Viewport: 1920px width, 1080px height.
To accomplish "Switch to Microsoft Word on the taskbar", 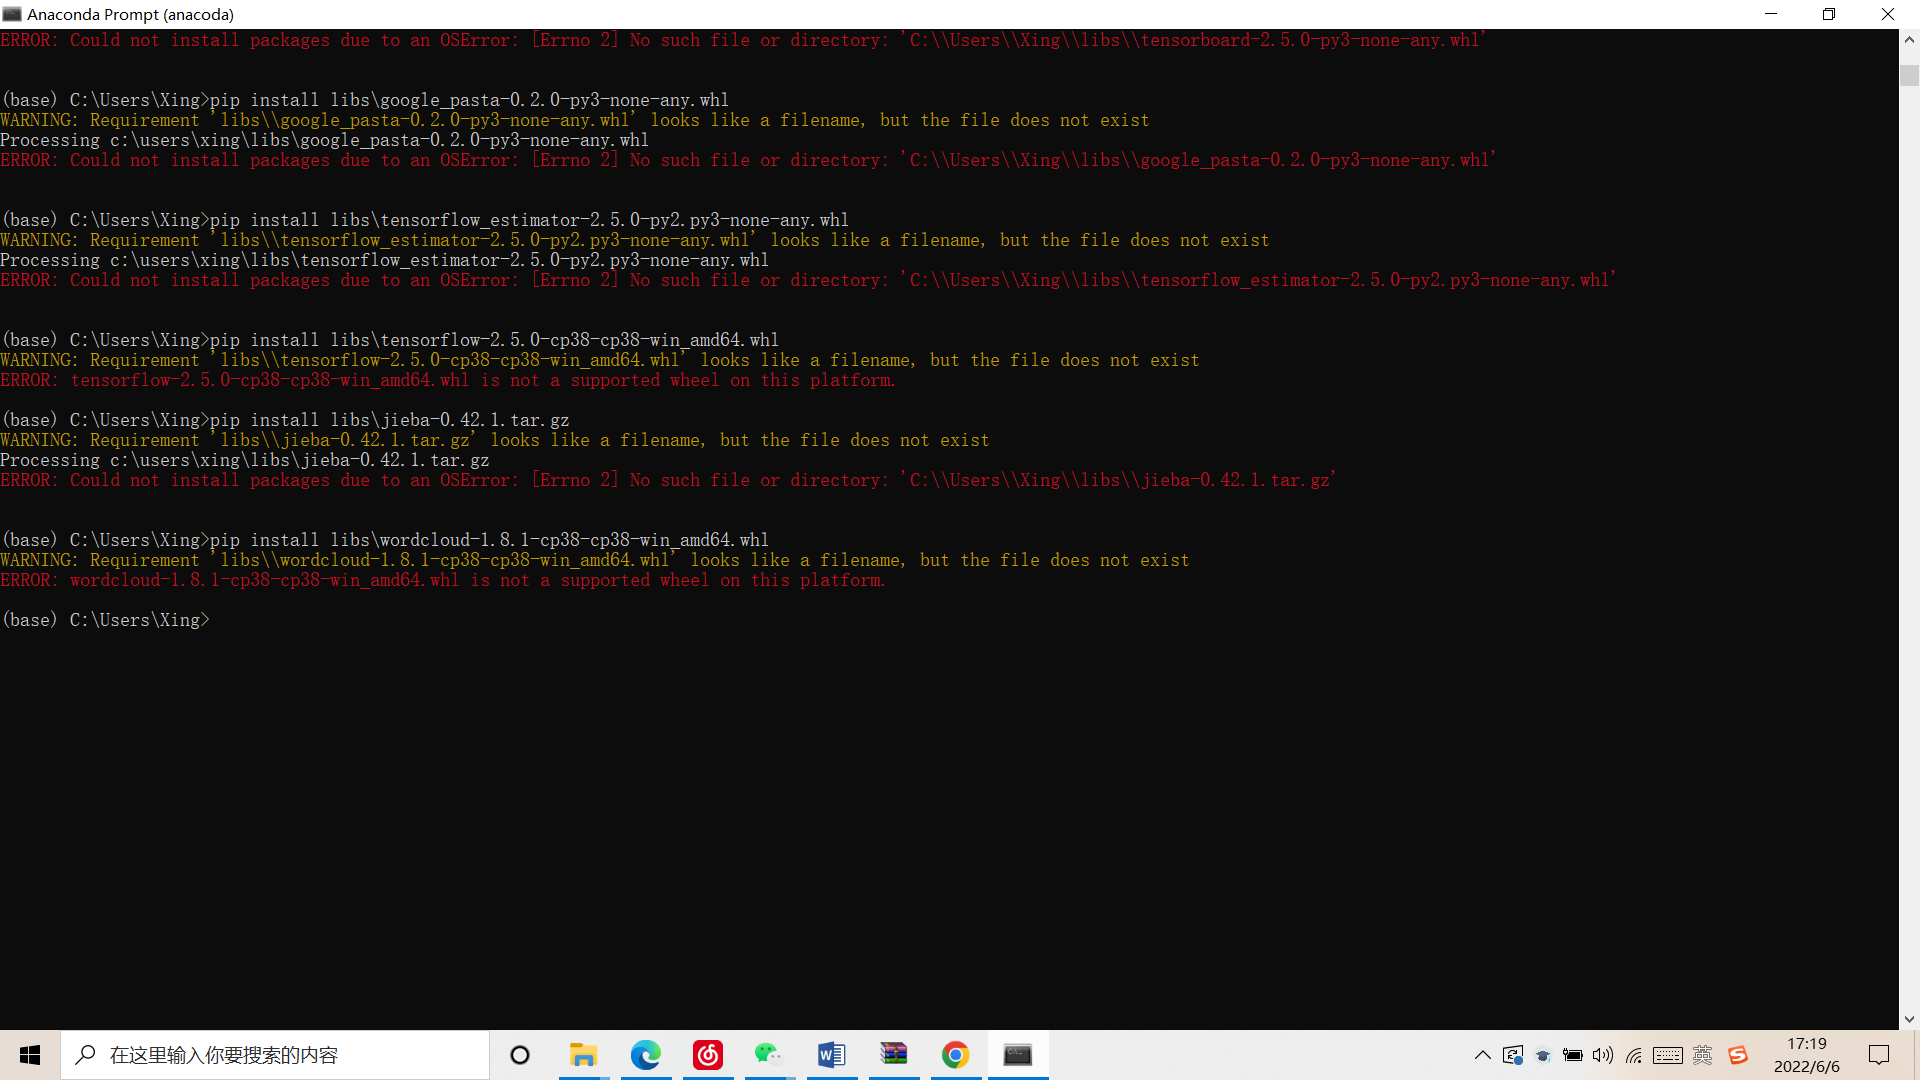I will (832, 1055).
